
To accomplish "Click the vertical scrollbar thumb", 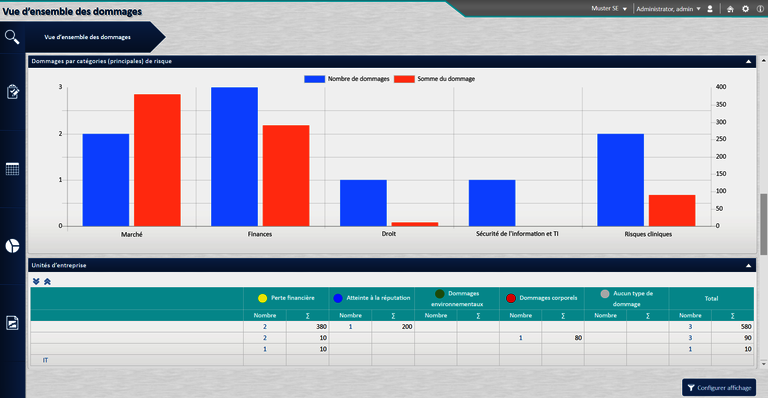I will click(x=764, y=224).
